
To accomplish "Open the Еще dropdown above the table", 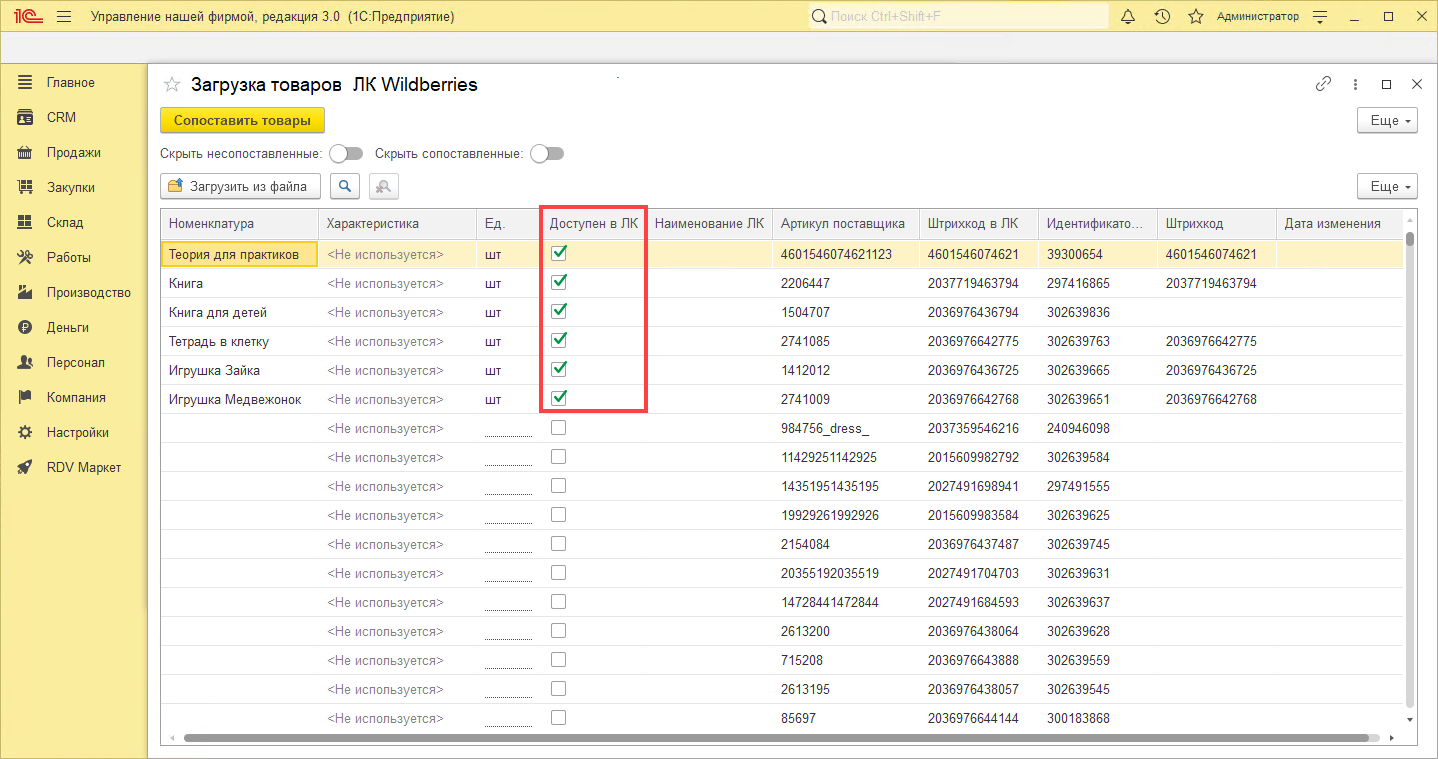I will click(x=1387, y=186).
